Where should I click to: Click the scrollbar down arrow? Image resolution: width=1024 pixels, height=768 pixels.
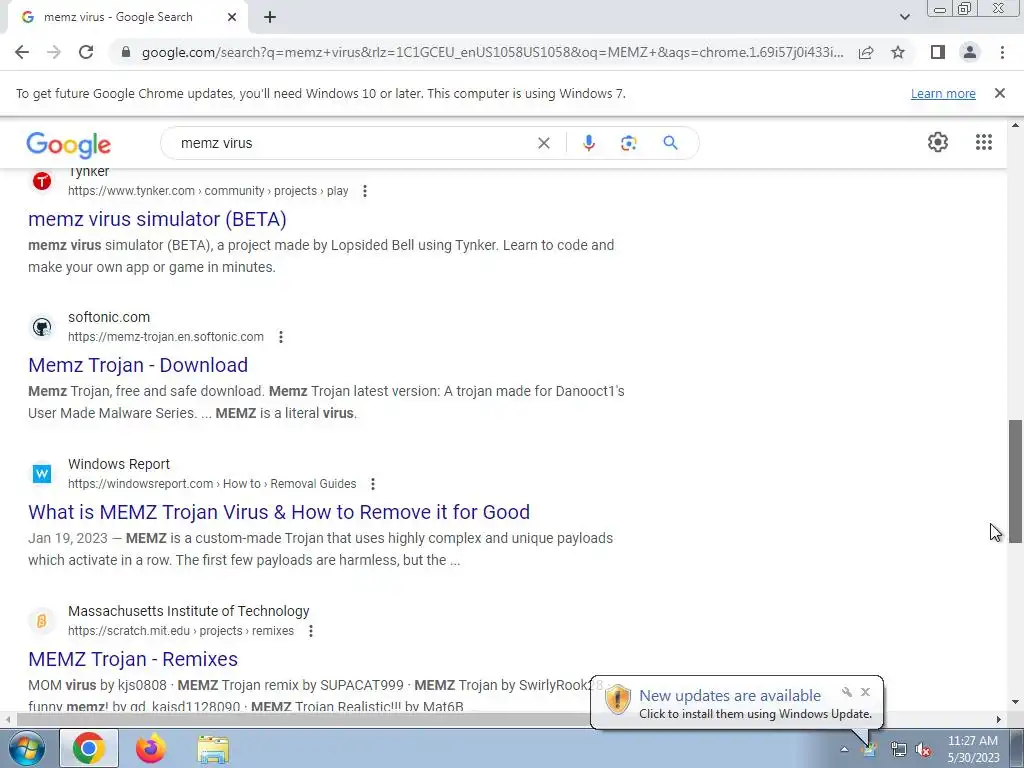[x=1015, y=703]
